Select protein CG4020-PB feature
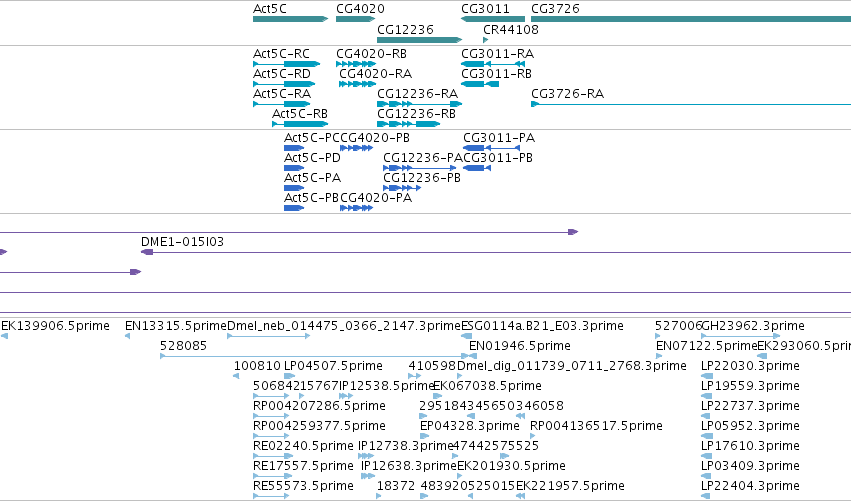The width and height of the screenshot is (851, 501). pos(356,148)
